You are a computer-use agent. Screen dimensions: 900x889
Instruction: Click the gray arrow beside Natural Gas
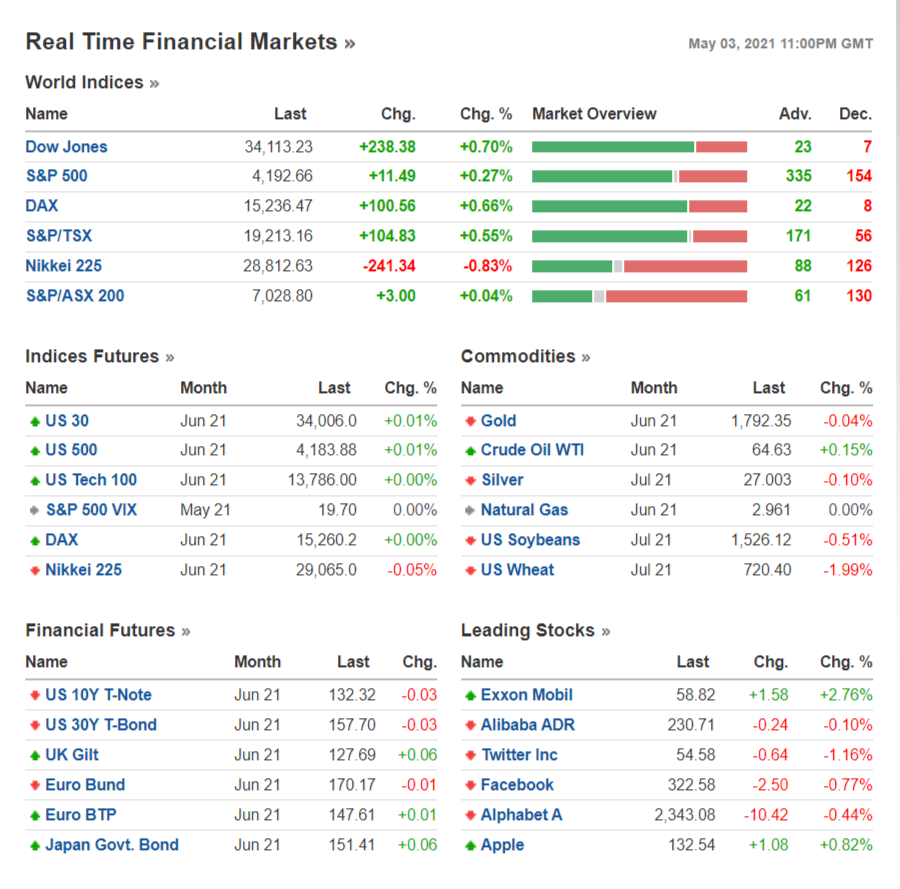click(x=470, y=511)
